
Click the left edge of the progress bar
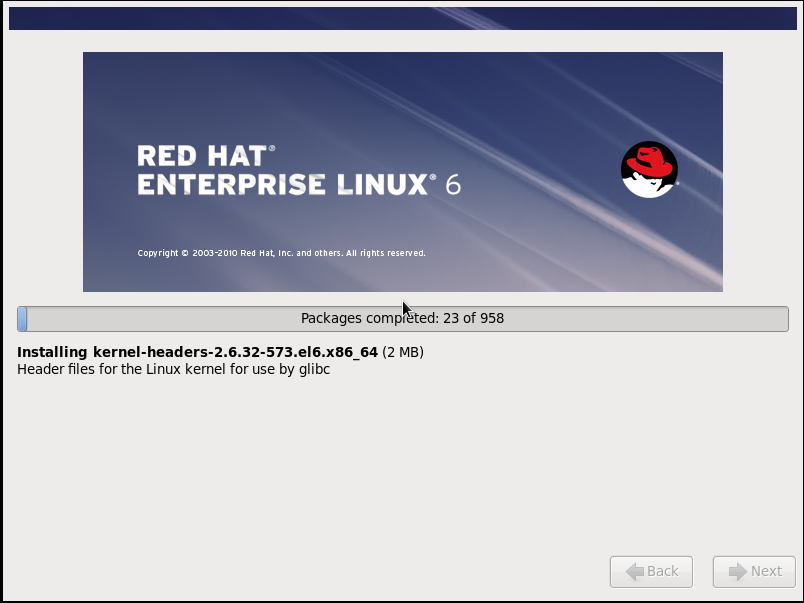(22, 318)
